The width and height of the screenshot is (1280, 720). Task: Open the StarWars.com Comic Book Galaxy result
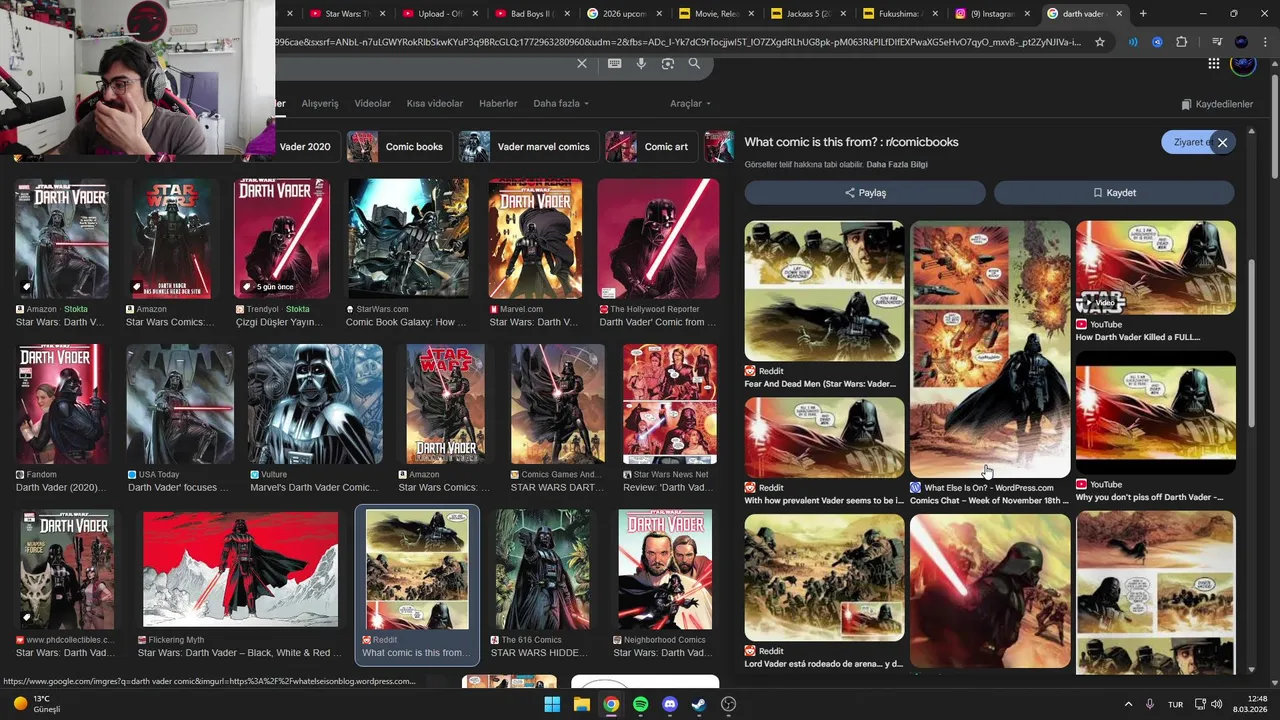pyautogui.click(x=408, y=240)
